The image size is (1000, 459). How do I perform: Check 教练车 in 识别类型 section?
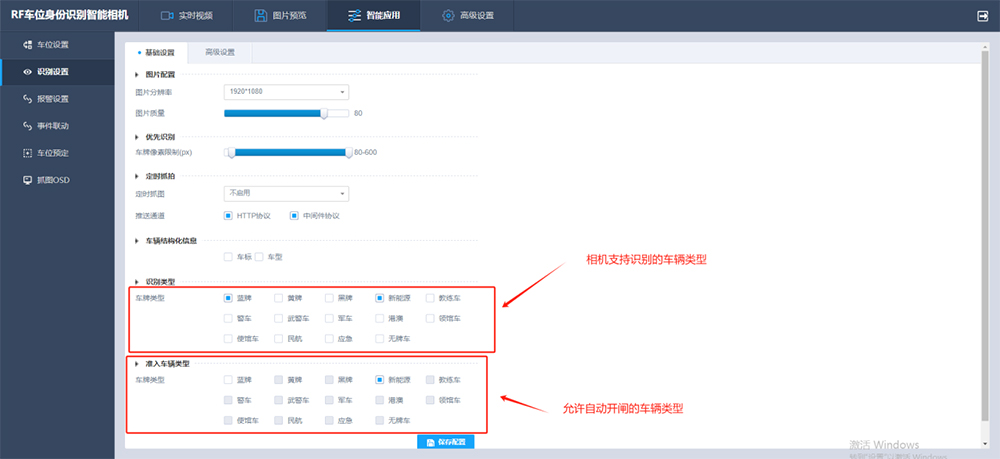pyautogui.click(x=430, y=298)
